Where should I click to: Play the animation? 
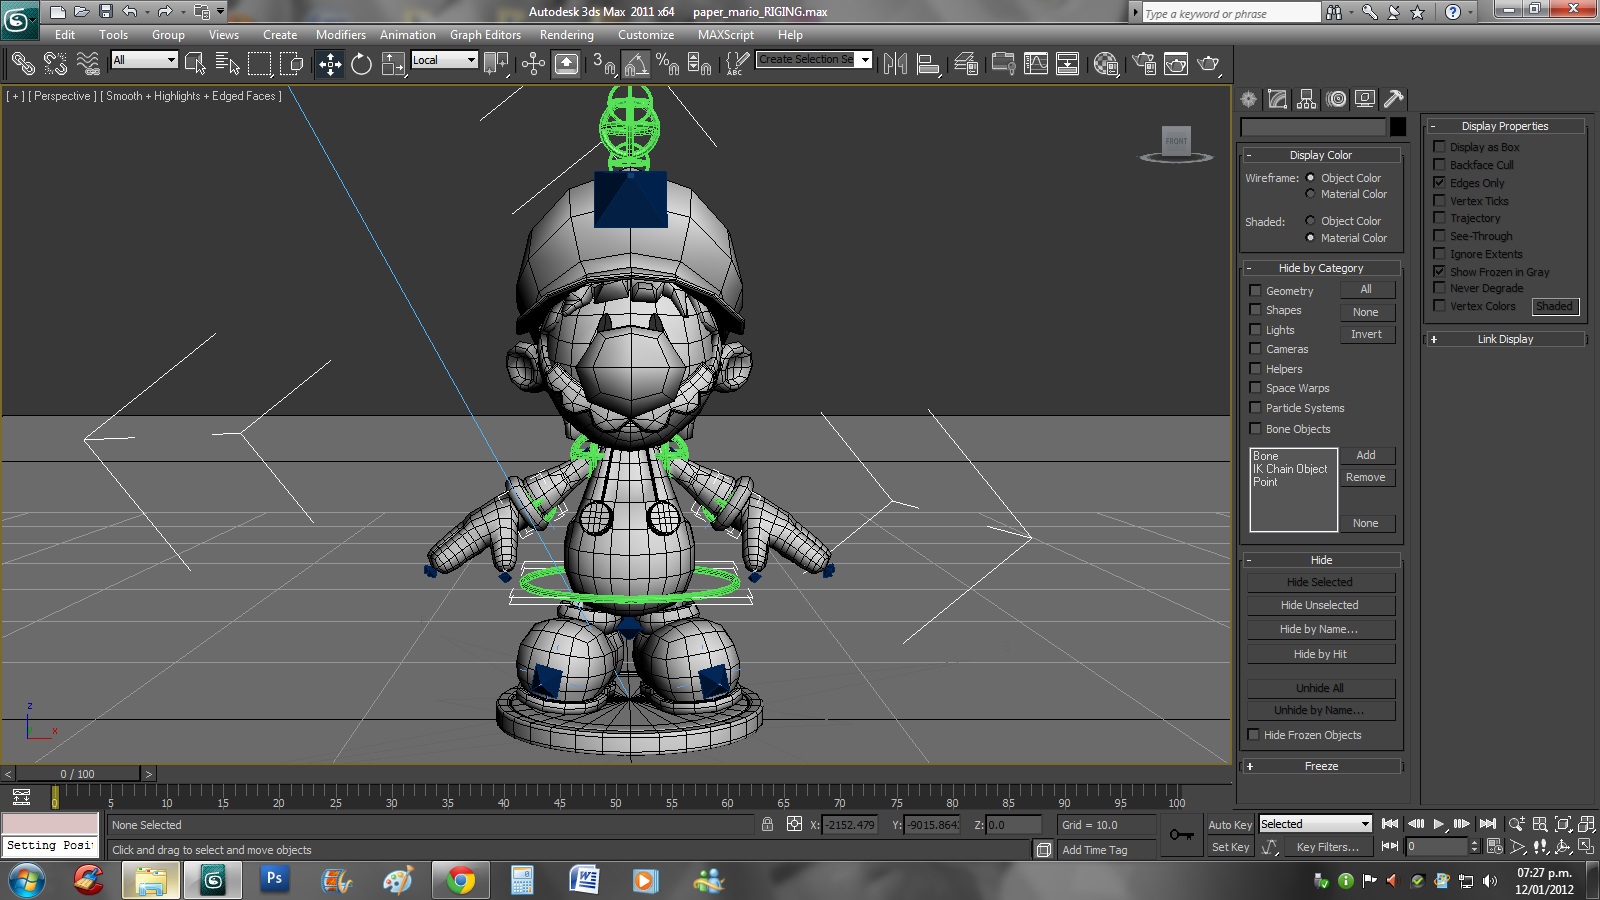[x=1438, y=824]
